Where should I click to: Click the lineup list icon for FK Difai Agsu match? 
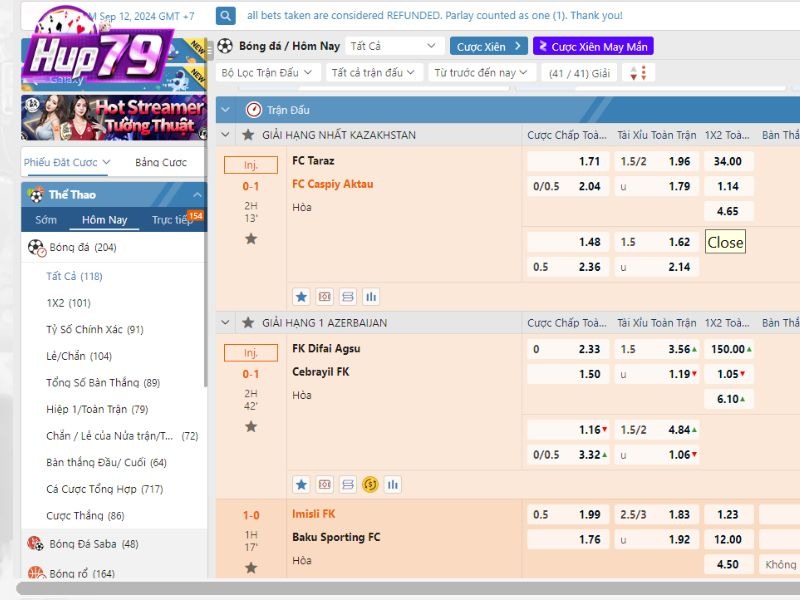(347, 485)
